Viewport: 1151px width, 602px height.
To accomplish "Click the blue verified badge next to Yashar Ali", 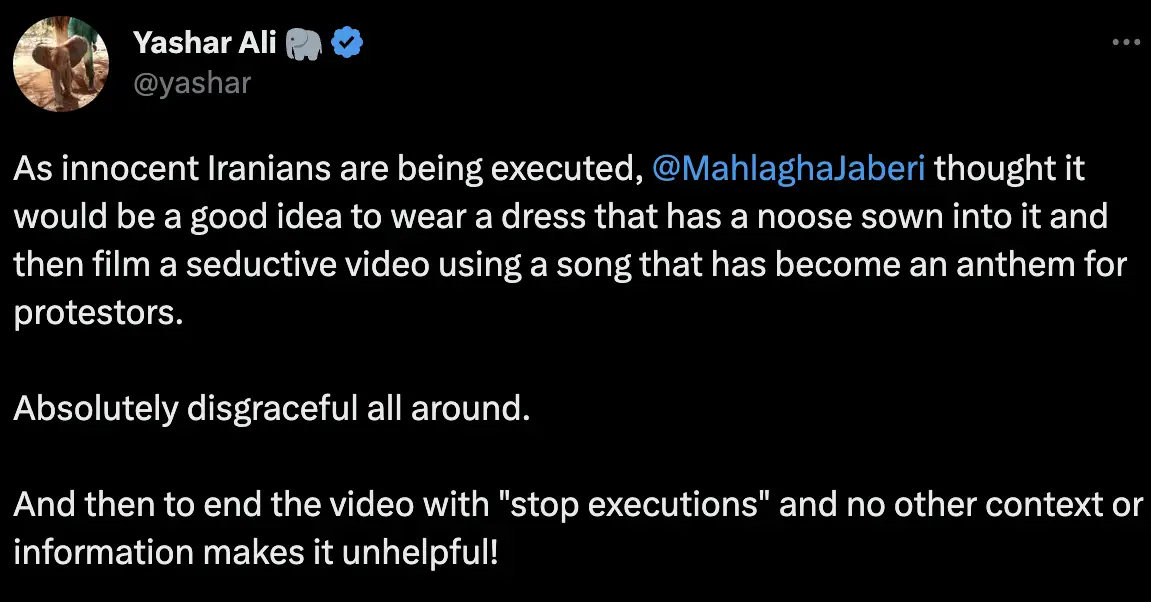I will [345, 42].
